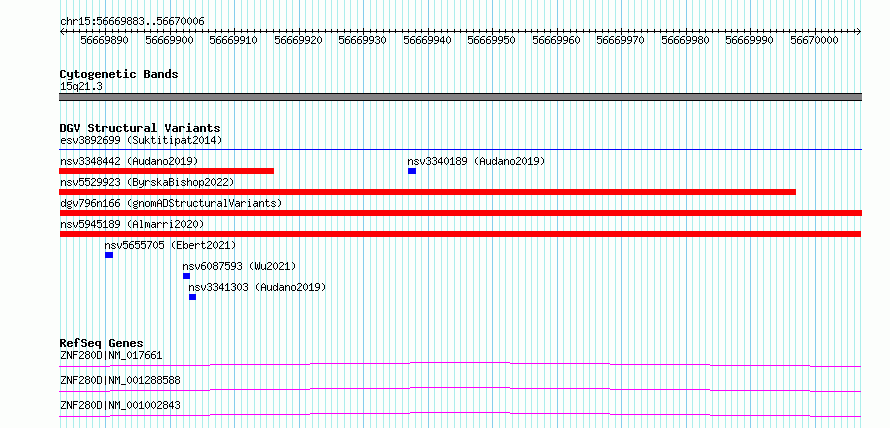890x428 pixels.
Task: Click ruler position 56669910
Action: [233, 40]
